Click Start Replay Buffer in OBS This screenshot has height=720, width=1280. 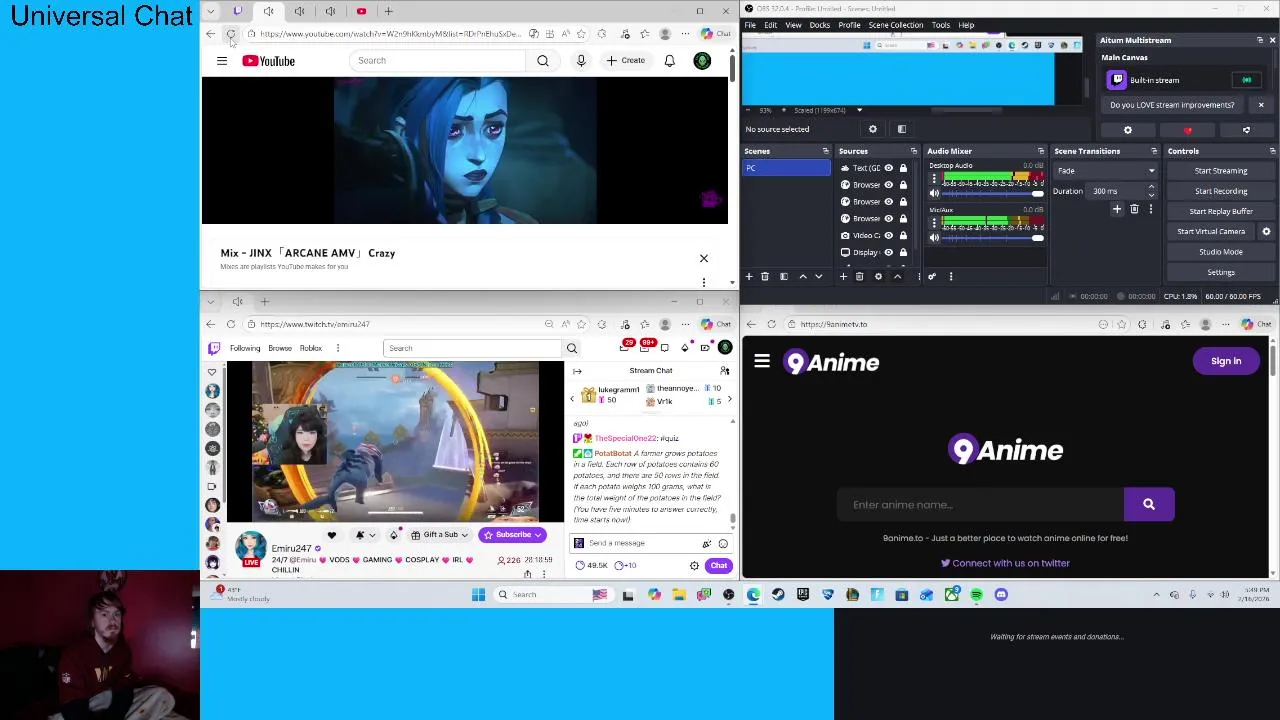(1220, 211)
